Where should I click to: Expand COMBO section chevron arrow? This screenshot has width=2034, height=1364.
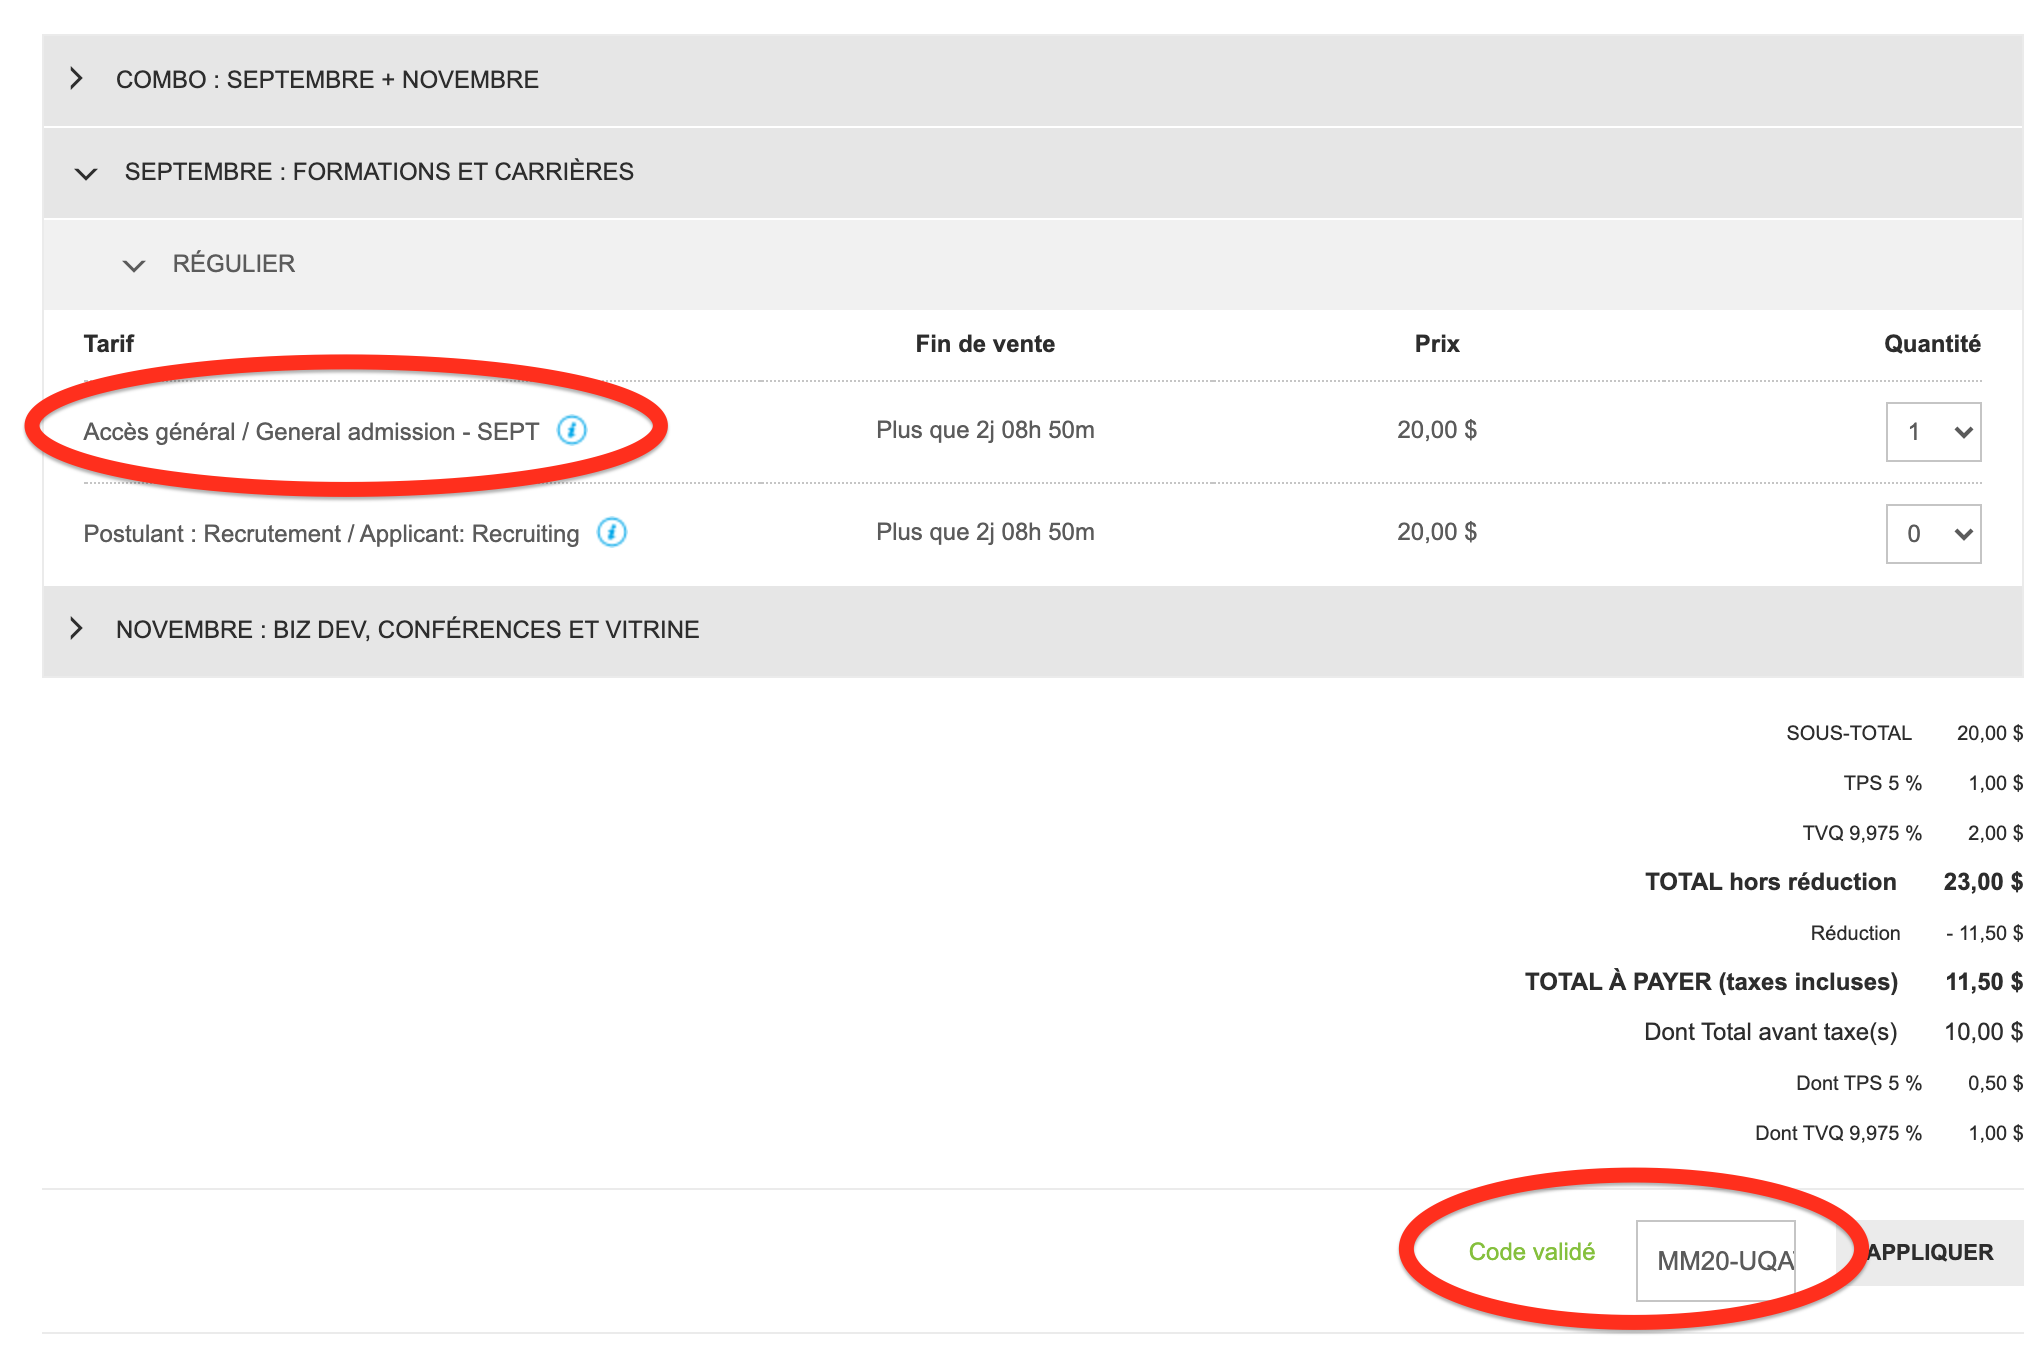pos(76,79)
